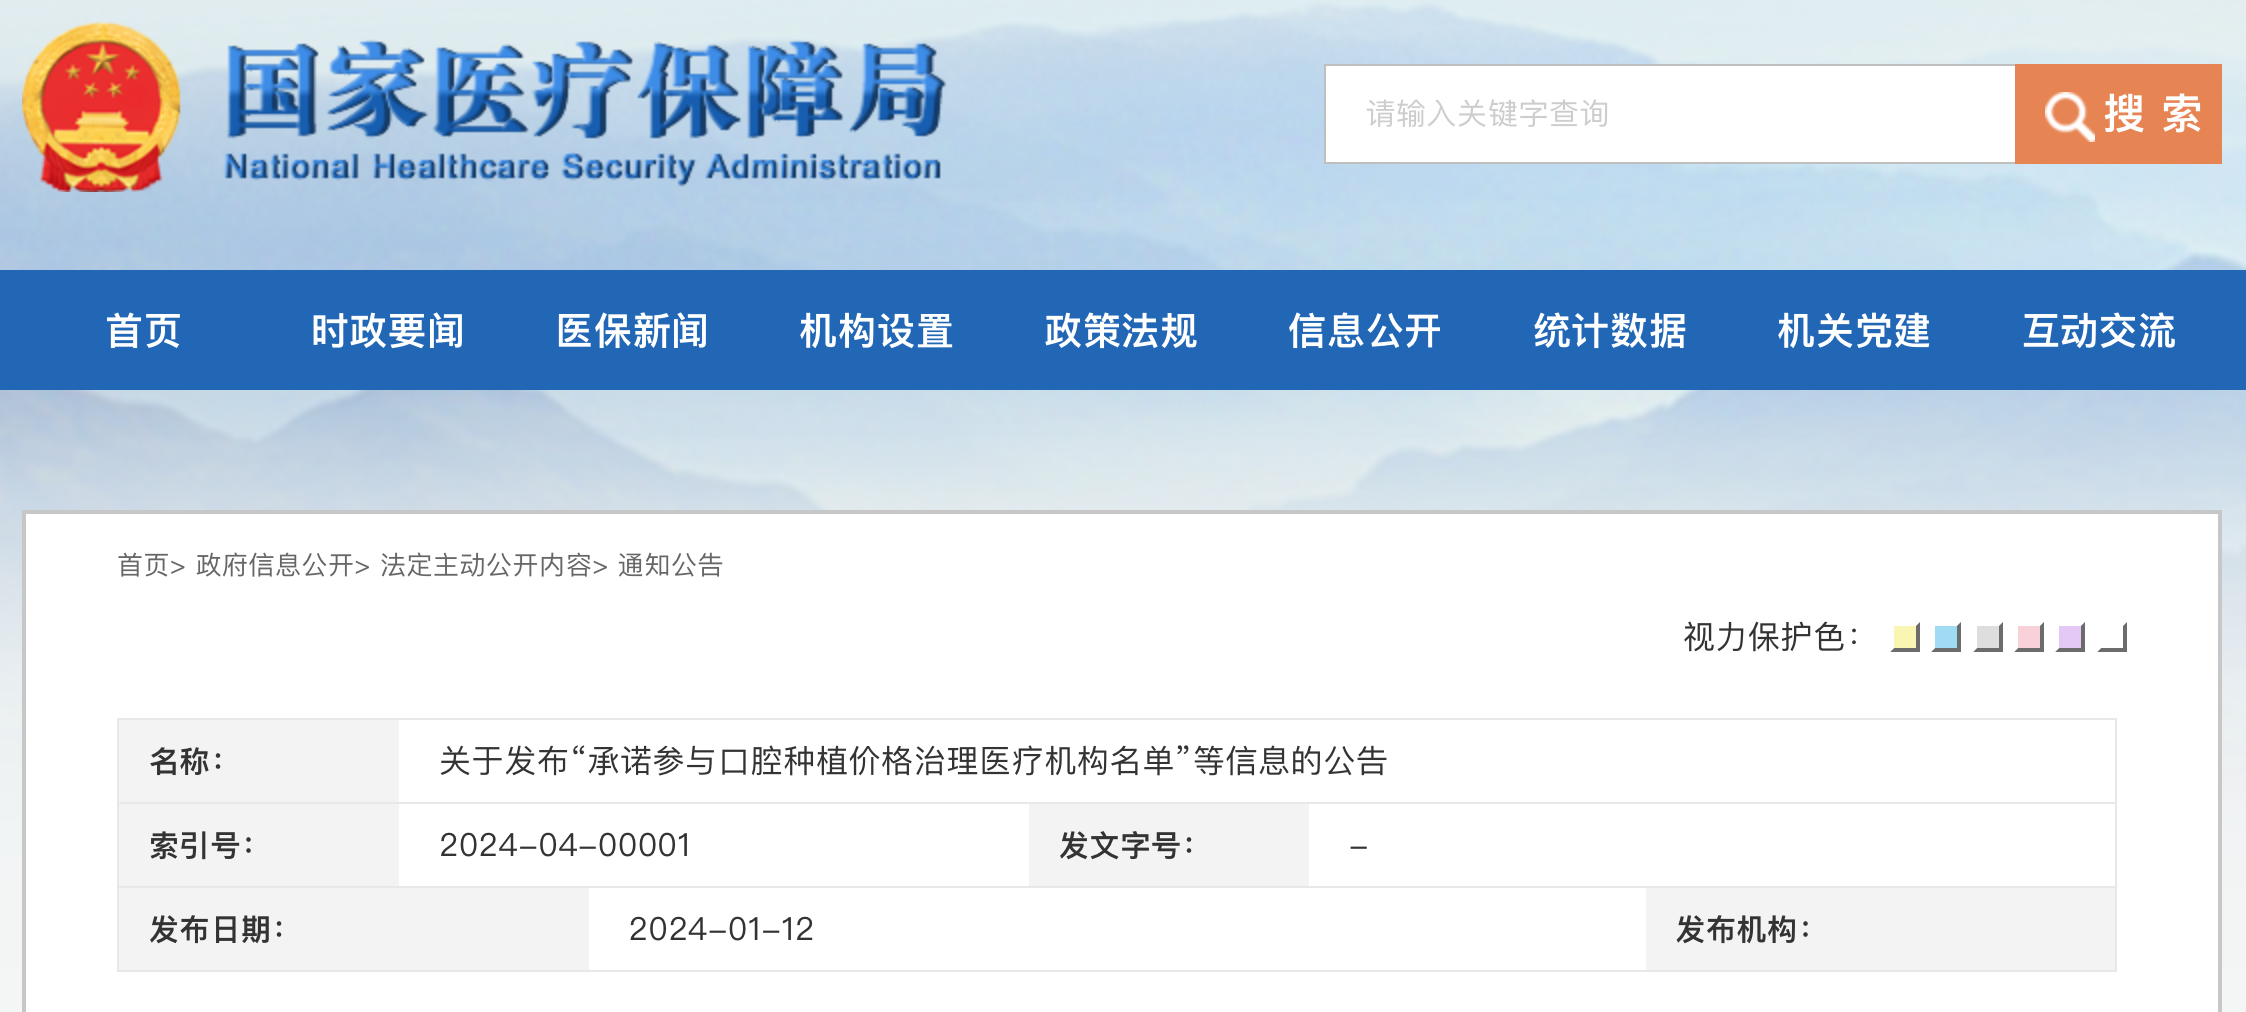The image size is (2246, 1012).
Task: Select the yellow eye-protection color
Action: point(1906,637)
